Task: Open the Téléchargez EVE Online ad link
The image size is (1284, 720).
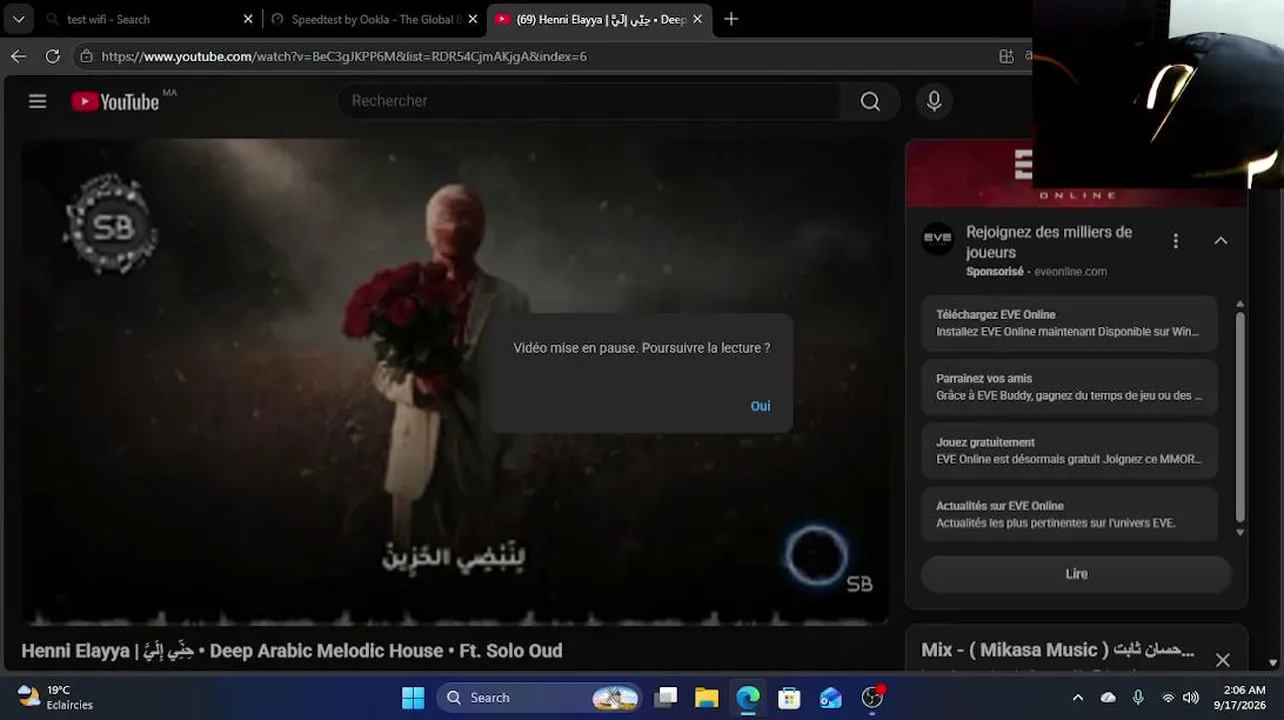Action: tap(1069, 323)
